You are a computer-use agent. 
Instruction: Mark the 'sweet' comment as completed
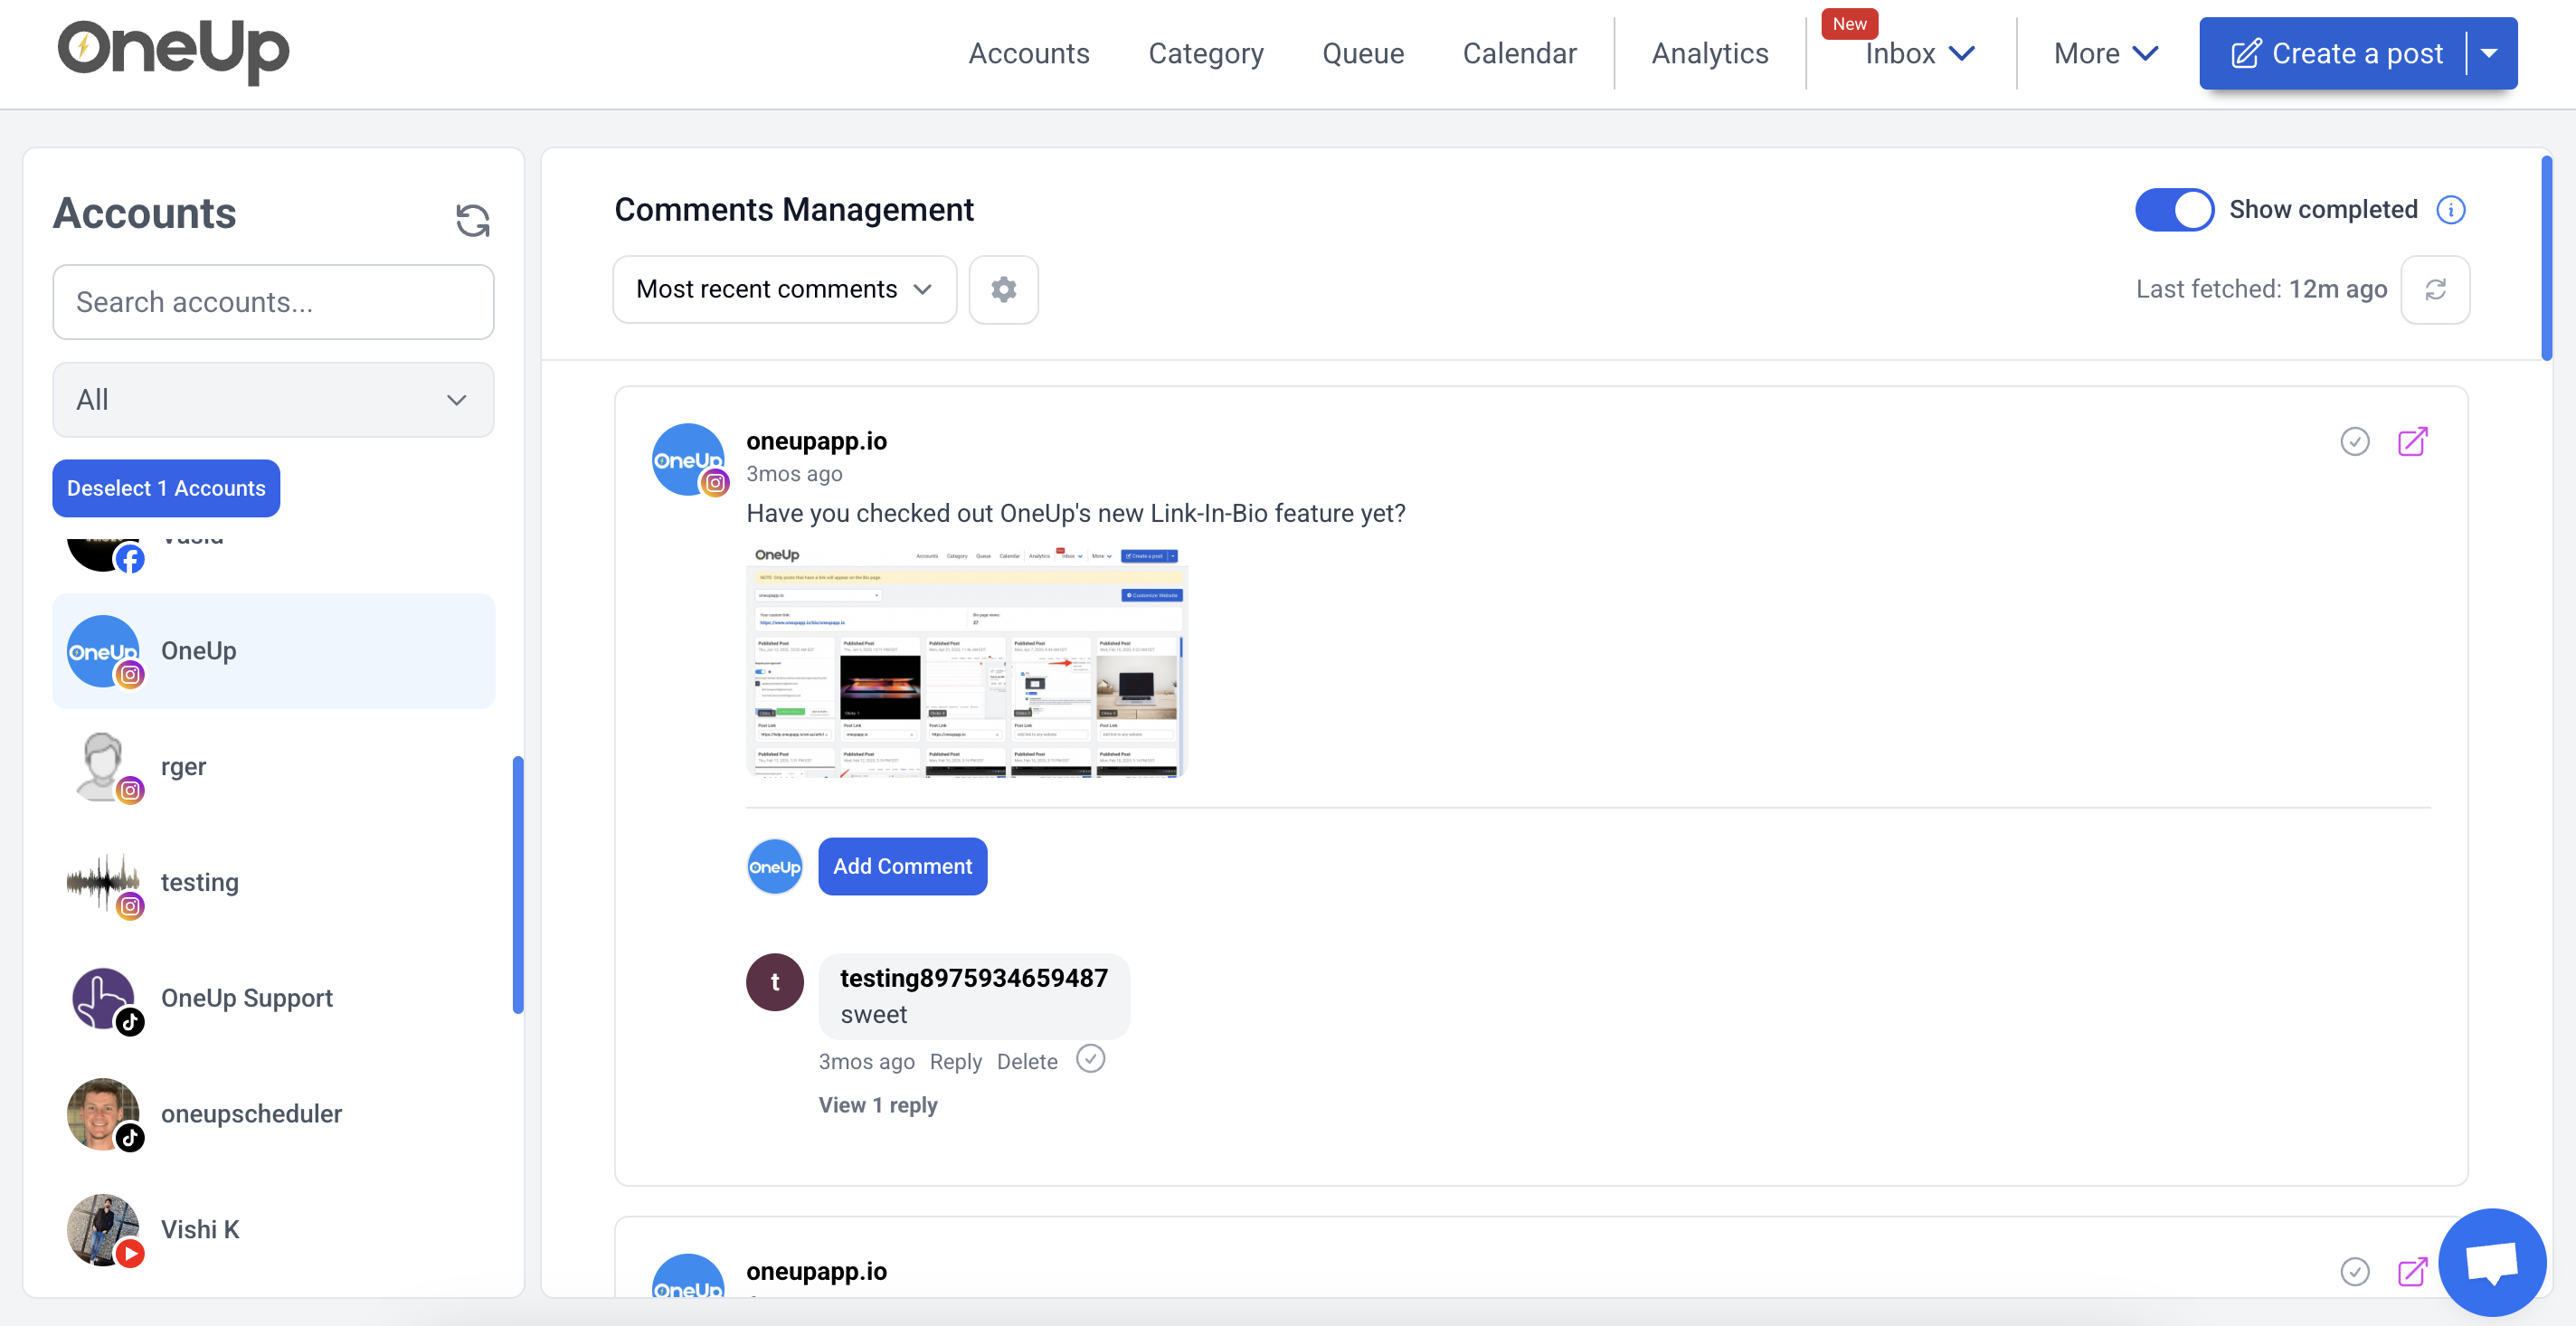[1090, 1059]
